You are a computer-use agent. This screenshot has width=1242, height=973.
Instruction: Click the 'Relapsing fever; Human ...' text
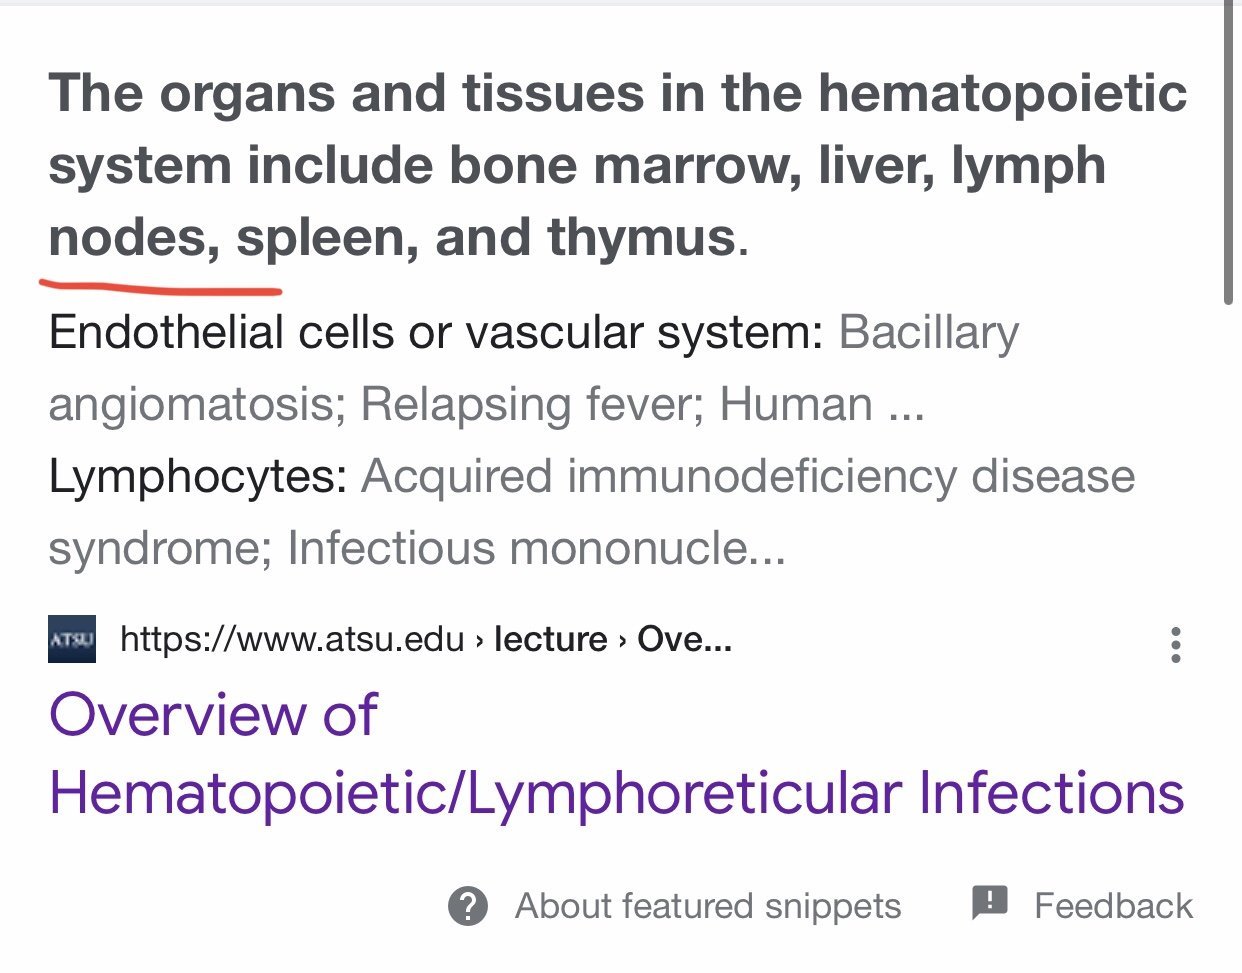642,404
